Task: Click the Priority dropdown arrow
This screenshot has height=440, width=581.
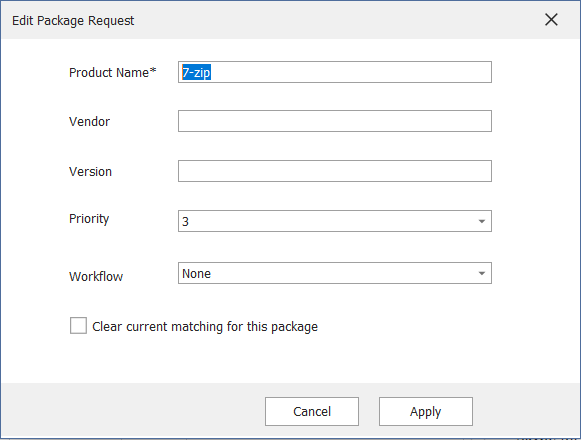Action: coord(481,221)
